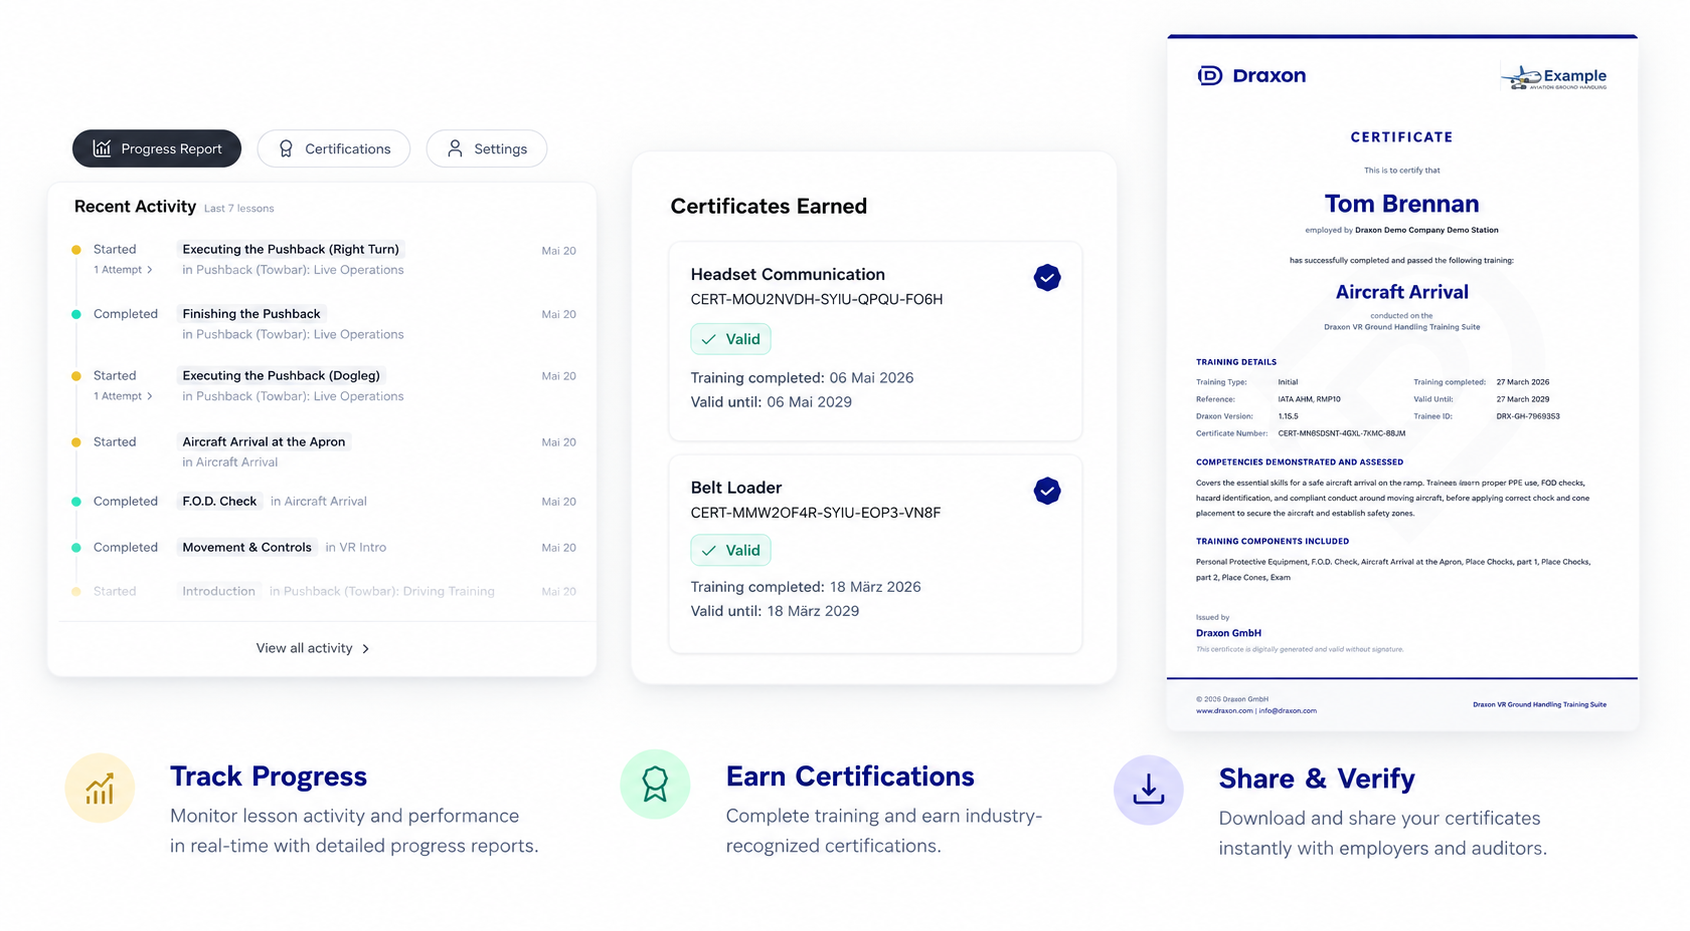This screenshot has width=1690, height=931.
Task: Open the Movement & Controls lesson
Action: (247, 547)
